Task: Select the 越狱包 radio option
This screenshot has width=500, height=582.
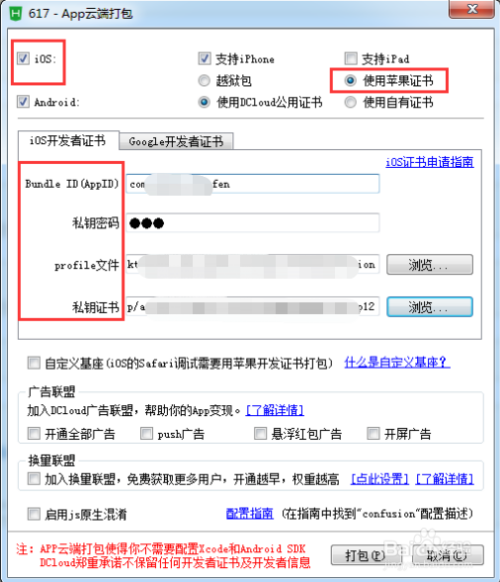Action: click(x=204, y=80)
